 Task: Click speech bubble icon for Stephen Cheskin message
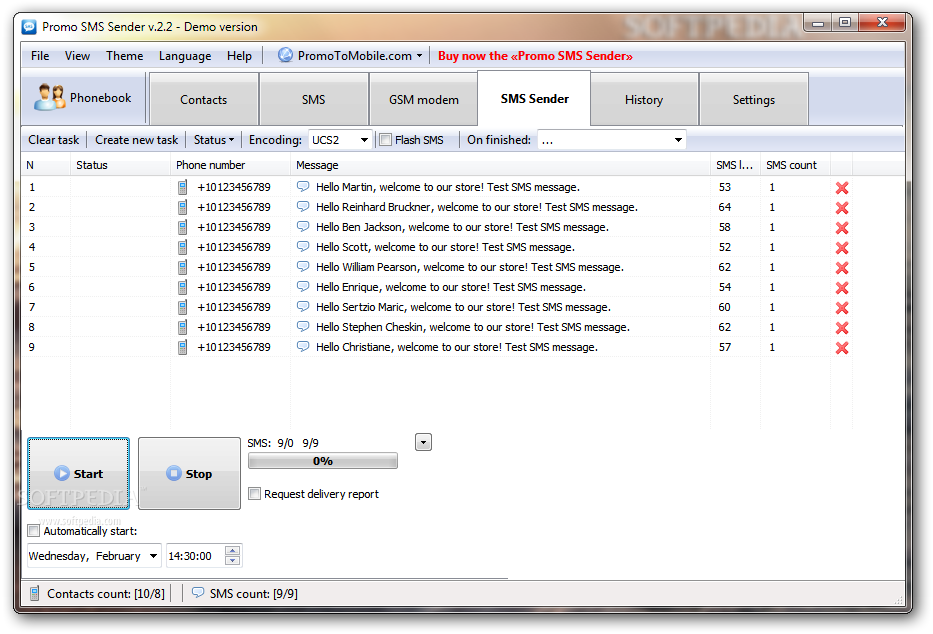(303, 327)
